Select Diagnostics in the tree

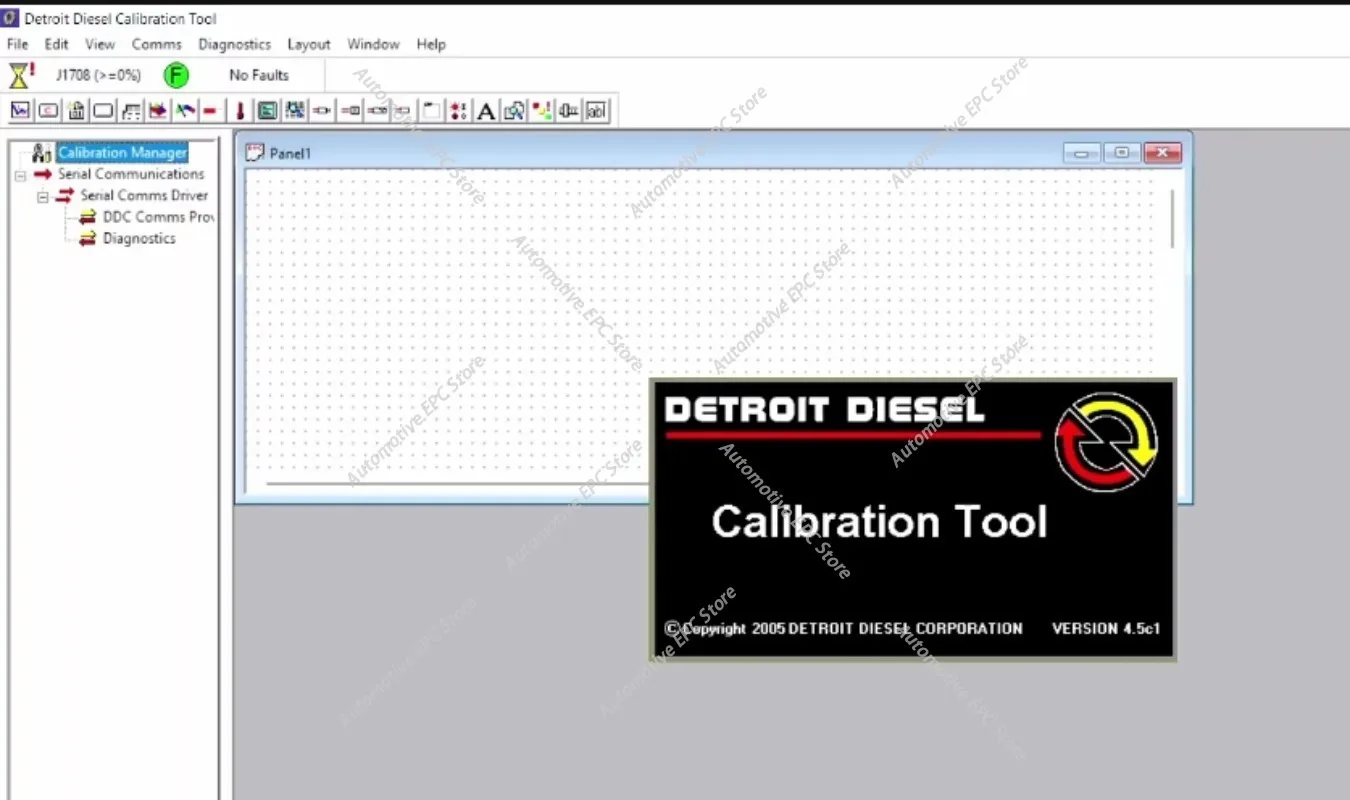(139, 239)
